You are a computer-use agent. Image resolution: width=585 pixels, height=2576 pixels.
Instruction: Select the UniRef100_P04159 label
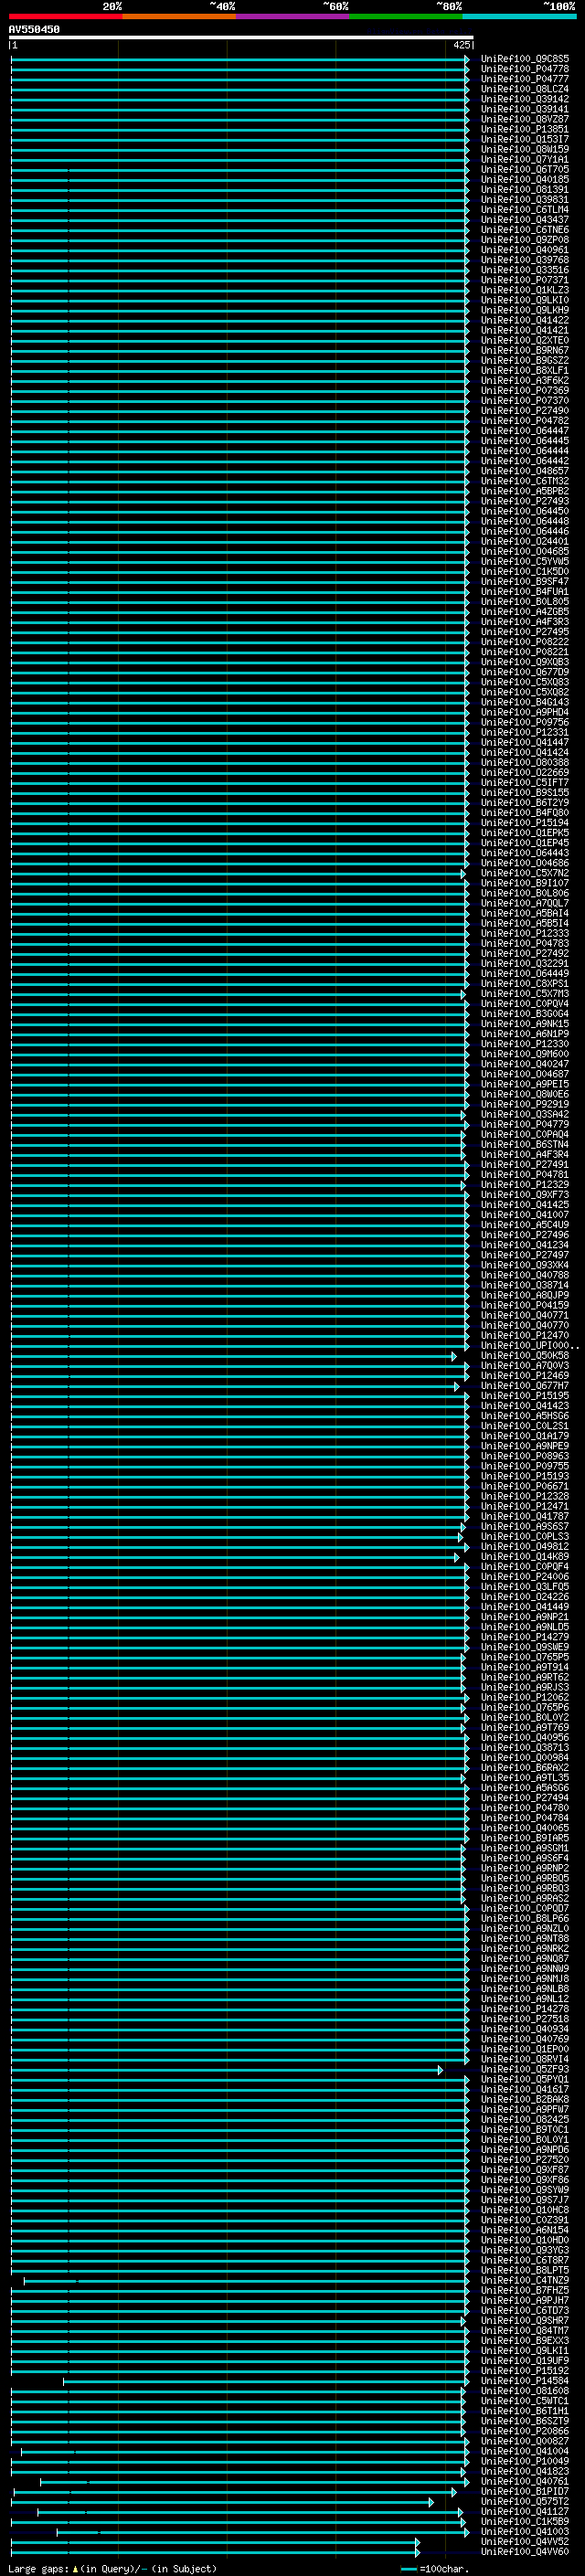[524, 1305]
